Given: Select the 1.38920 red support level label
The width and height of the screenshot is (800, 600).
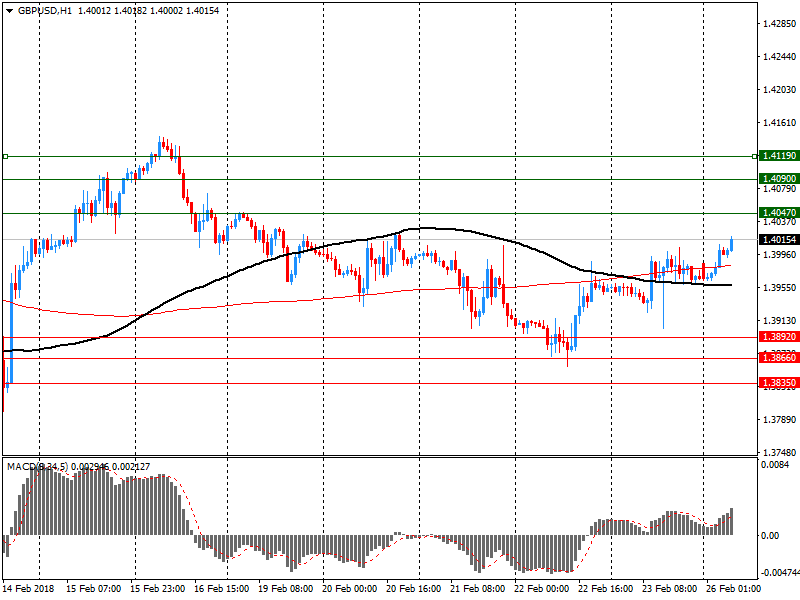Looking at the screenshot, I should tap(779, 337).
